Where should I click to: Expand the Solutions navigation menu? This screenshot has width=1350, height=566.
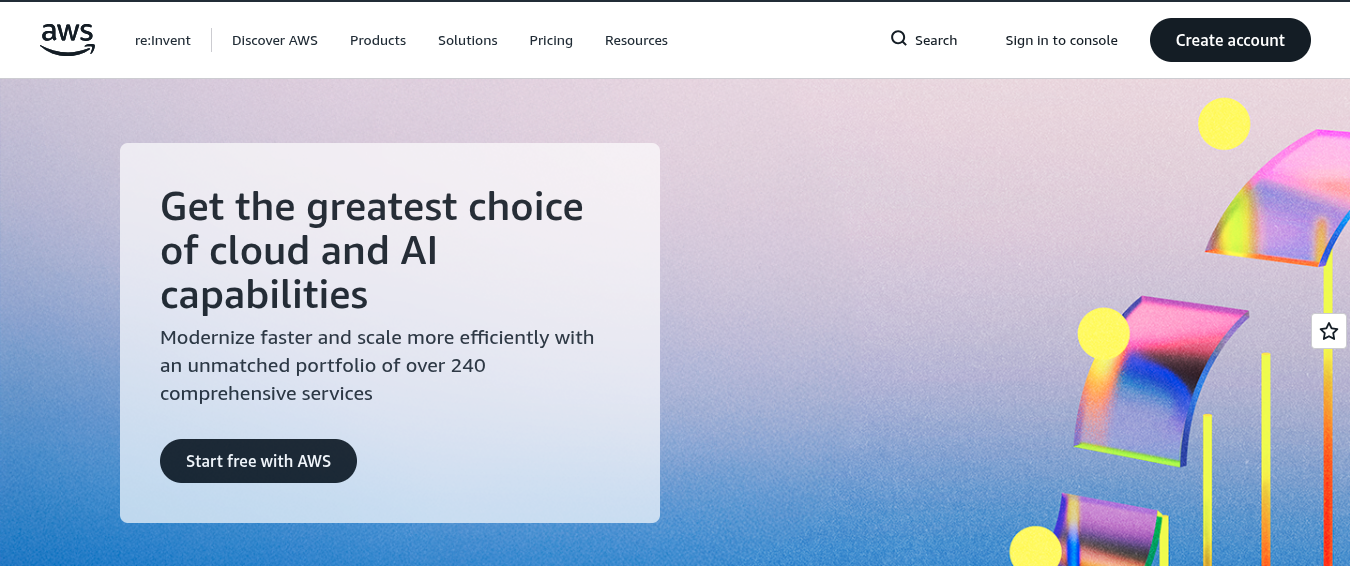467,41
